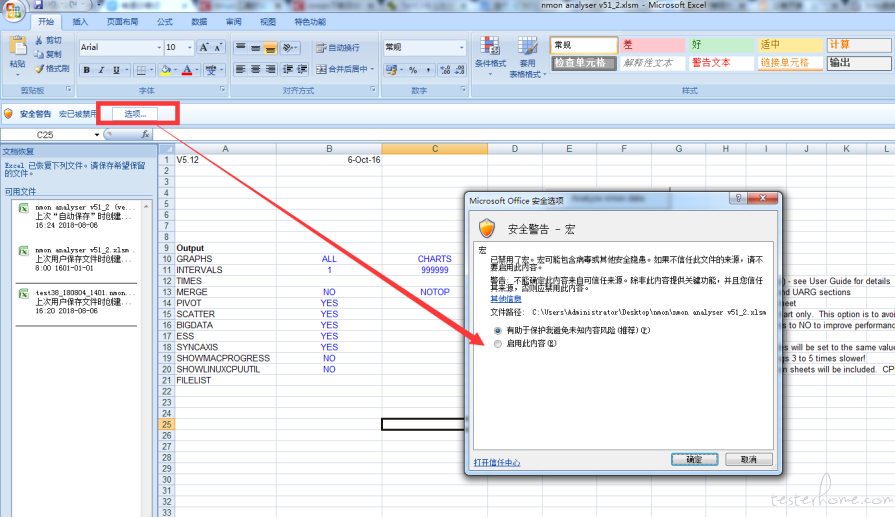The width and height of the screenshot is (895, 518).
Task: Click the fx Insert Function icon
Action: point(146,134)
